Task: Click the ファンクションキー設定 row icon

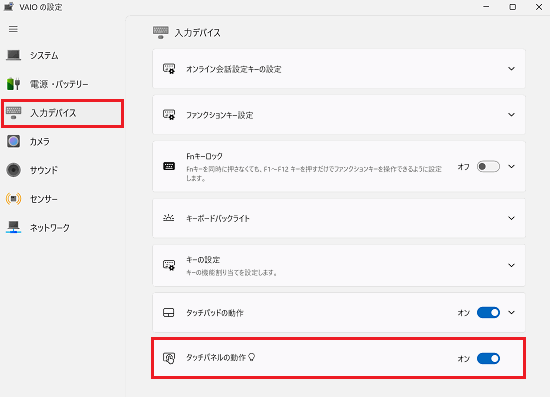Action: coord(169,115)
